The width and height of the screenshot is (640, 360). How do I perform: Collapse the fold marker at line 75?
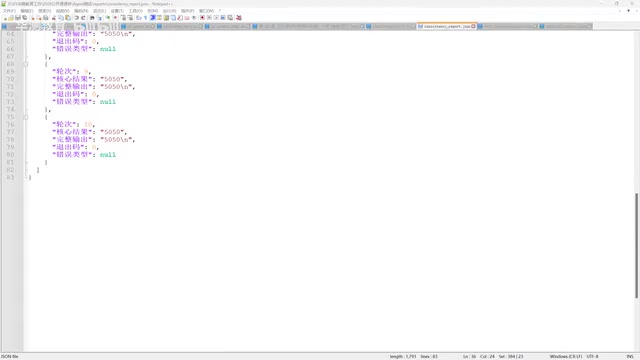(x=26, y=117)
